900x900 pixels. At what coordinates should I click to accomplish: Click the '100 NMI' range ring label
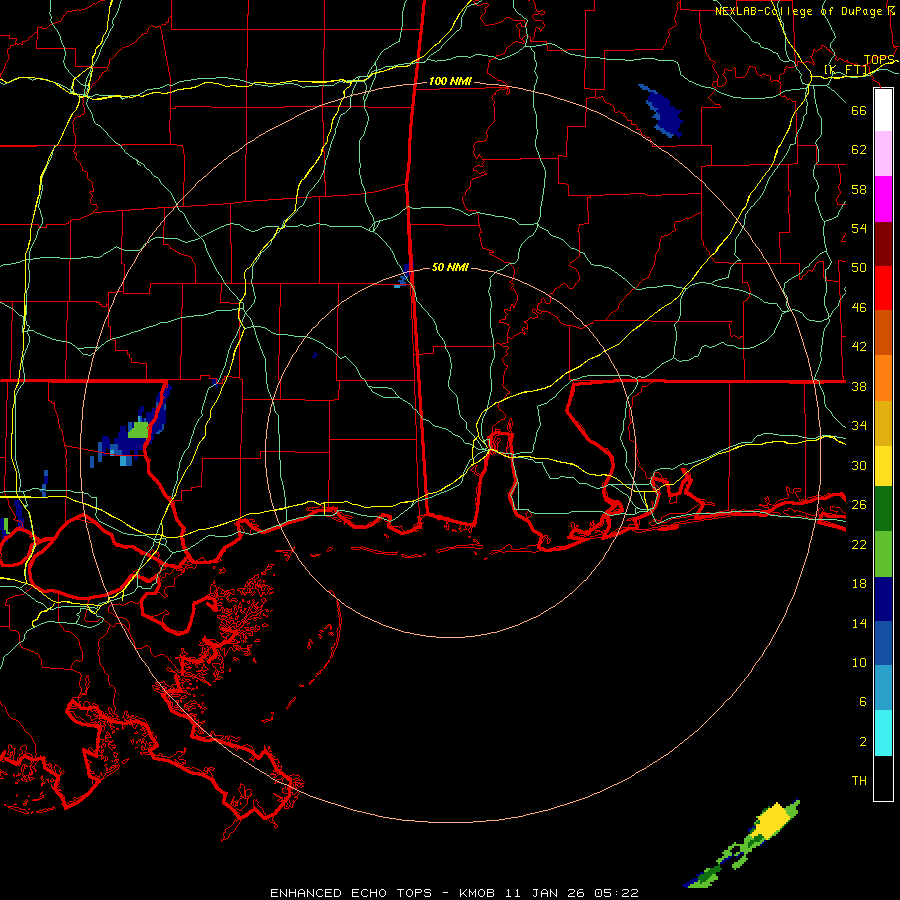click(x=450, y=82)
